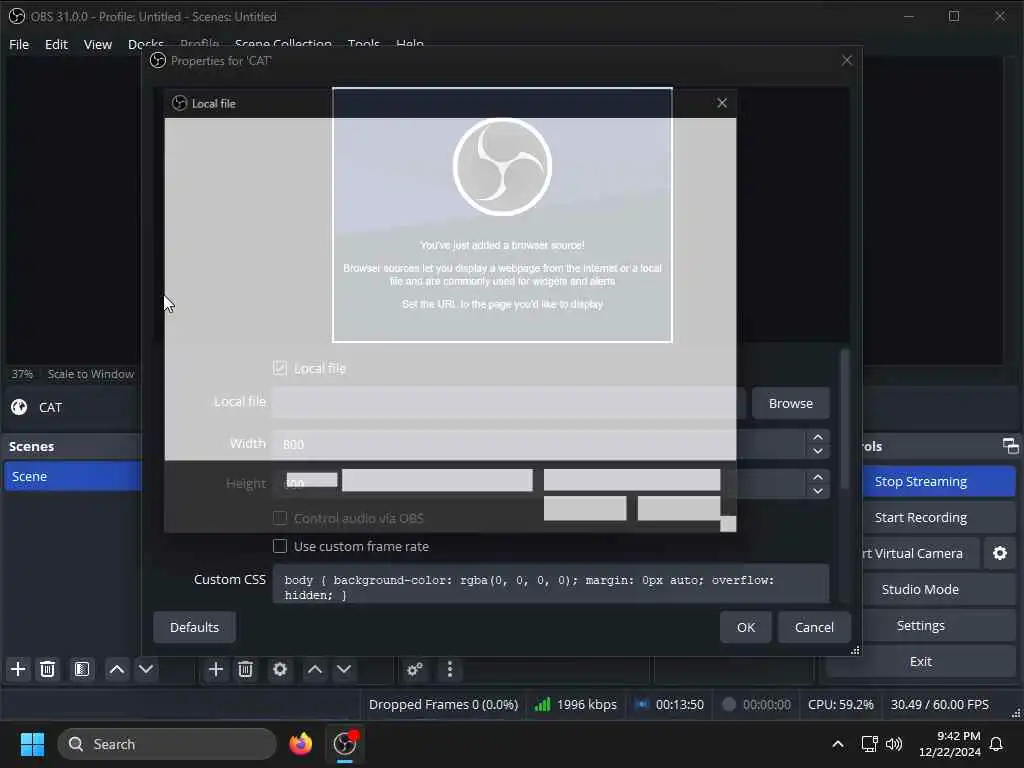Launch Firefox from the taskbar
The image size is (1024, 768).
[300, 744]
